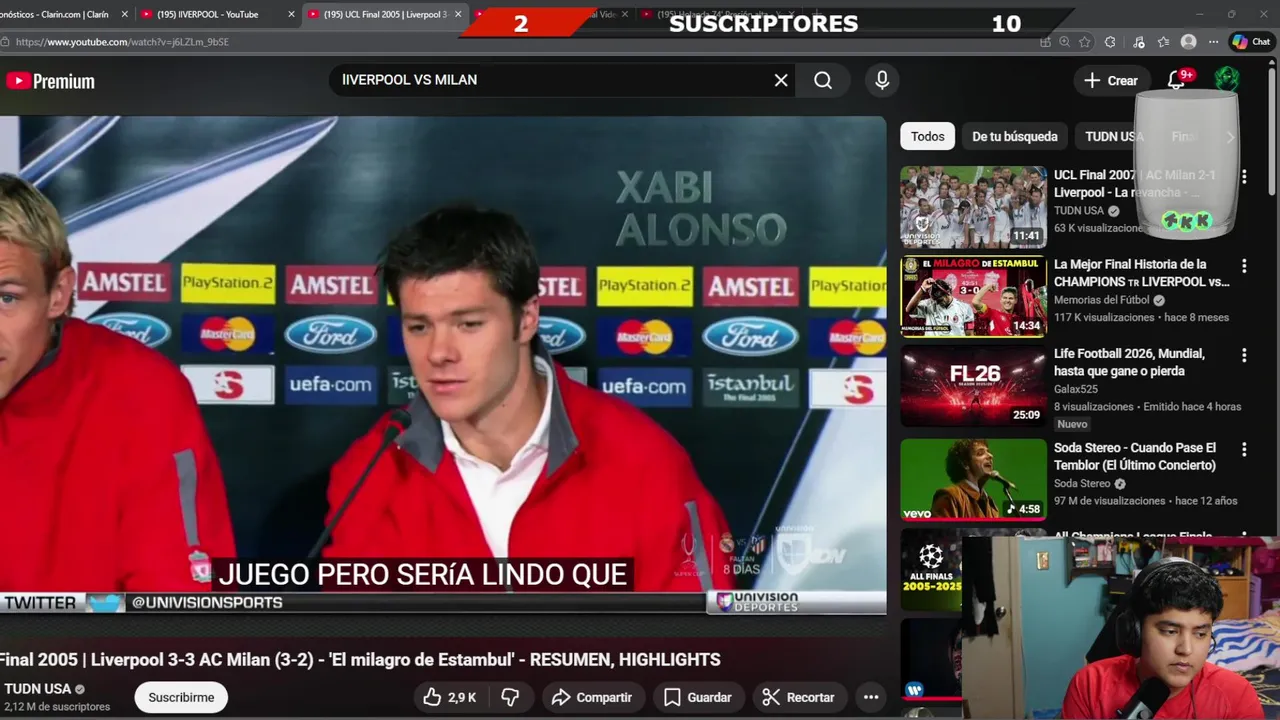The height and width of the screenshot is (720, 1280).
Task: Open options for Life Football 2026 video
Action: point(1244,355)
